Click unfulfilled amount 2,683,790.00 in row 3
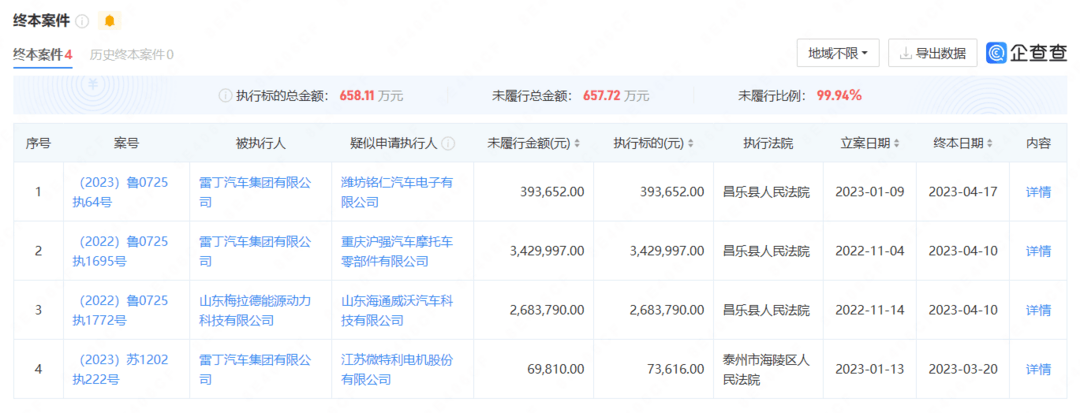This screenshot has width=1080, height=413. (x=548, y=310)
